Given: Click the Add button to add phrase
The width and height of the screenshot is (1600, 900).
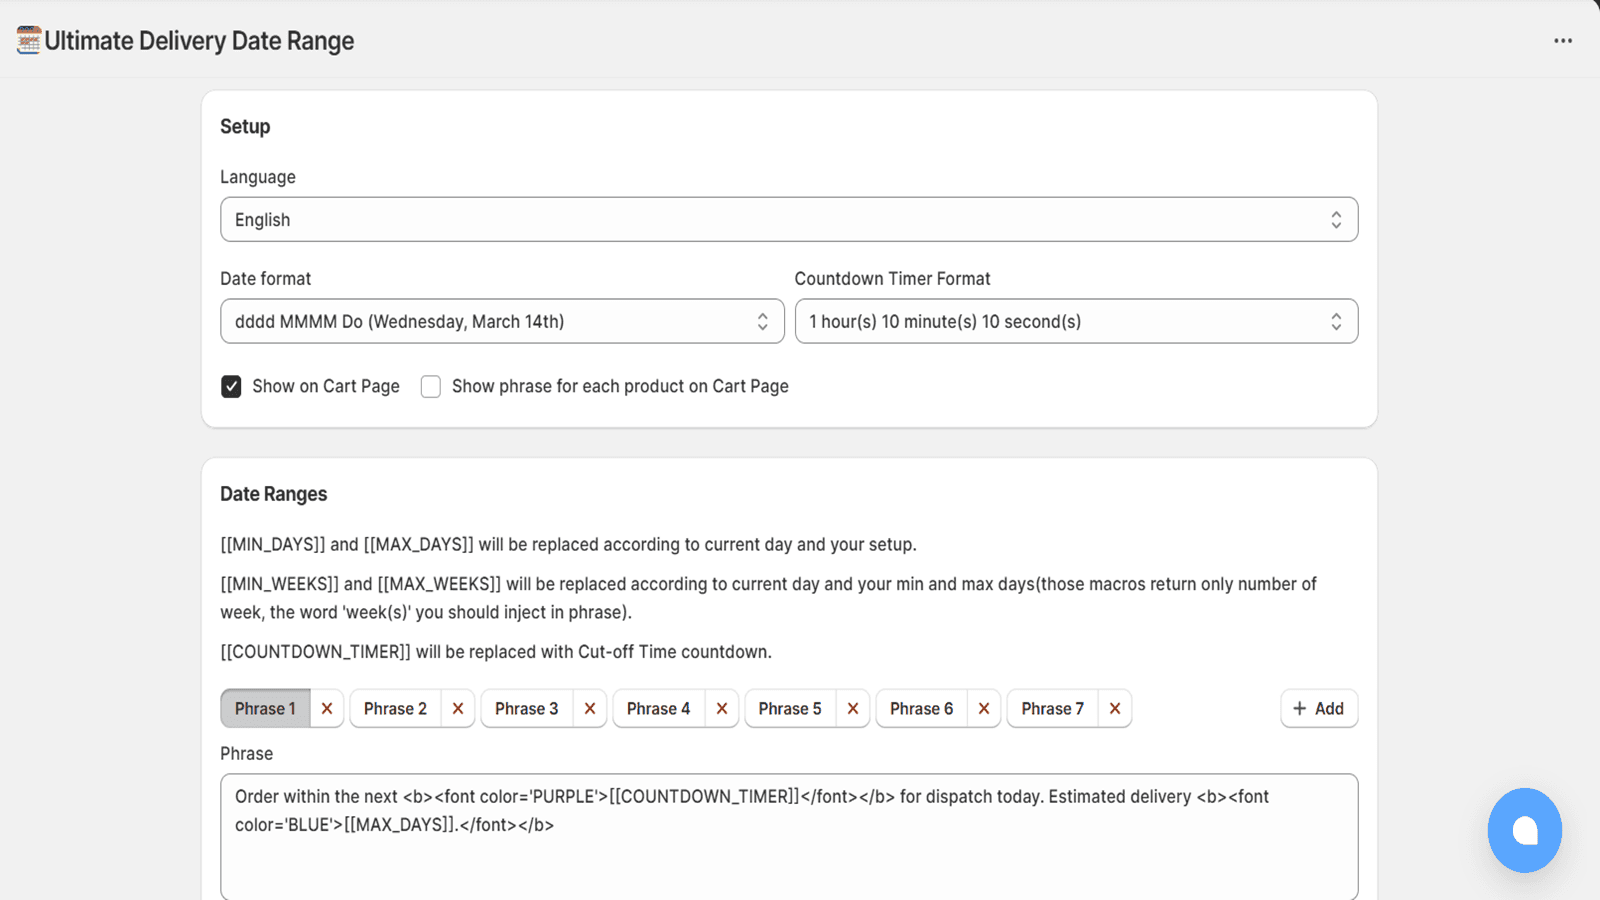Looking at the screenshot, I should pyautogui.click(x=1318, y=708).
